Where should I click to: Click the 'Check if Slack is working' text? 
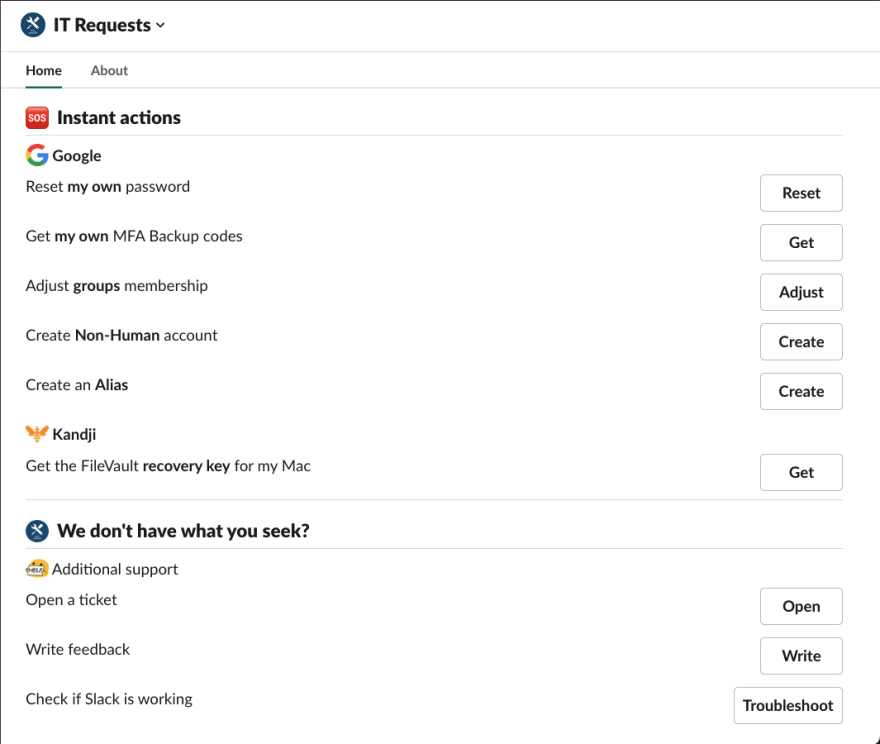tap(109, 699)
